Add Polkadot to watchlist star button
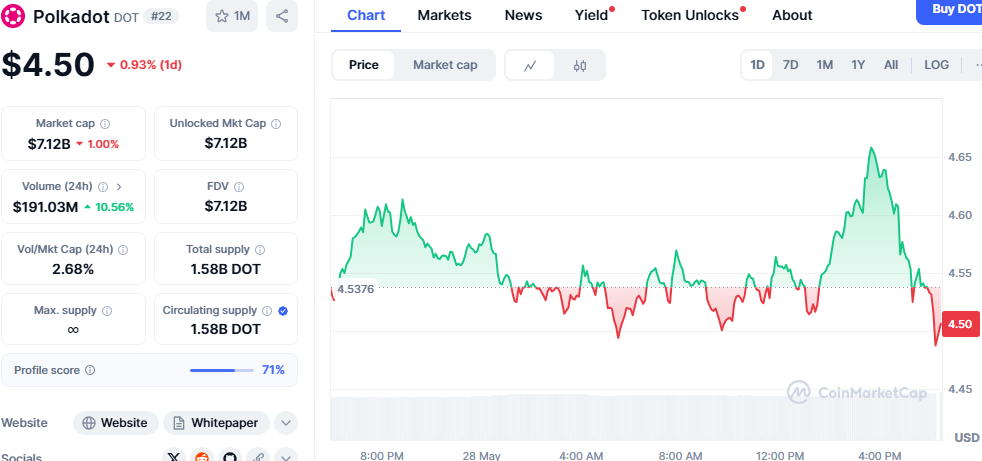This screenshot has height=461, width=982. click(x=232, y=16)
